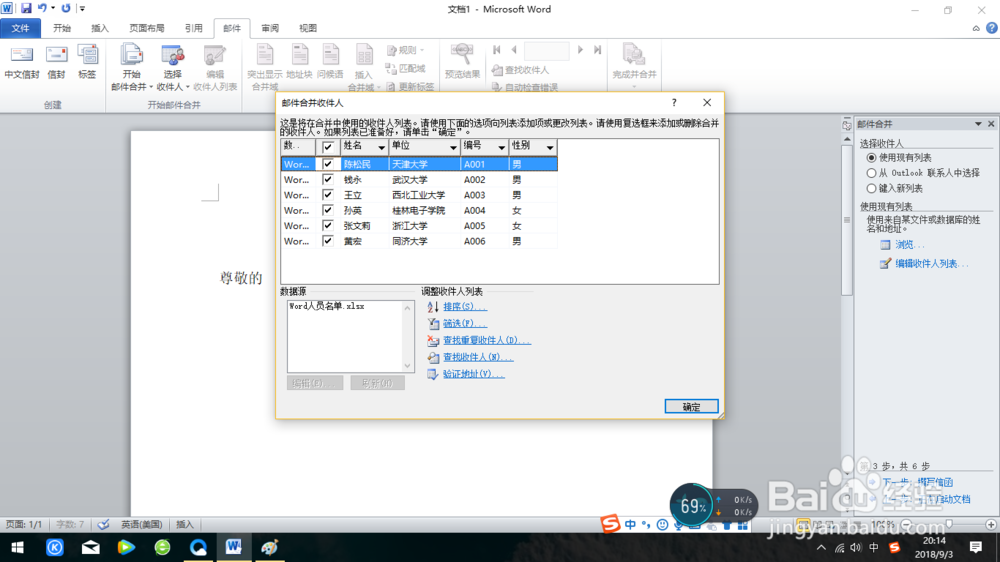Open 姓名 column dropdown arrow
Screen dimensions: 1000x562
(x=381, y=147)
